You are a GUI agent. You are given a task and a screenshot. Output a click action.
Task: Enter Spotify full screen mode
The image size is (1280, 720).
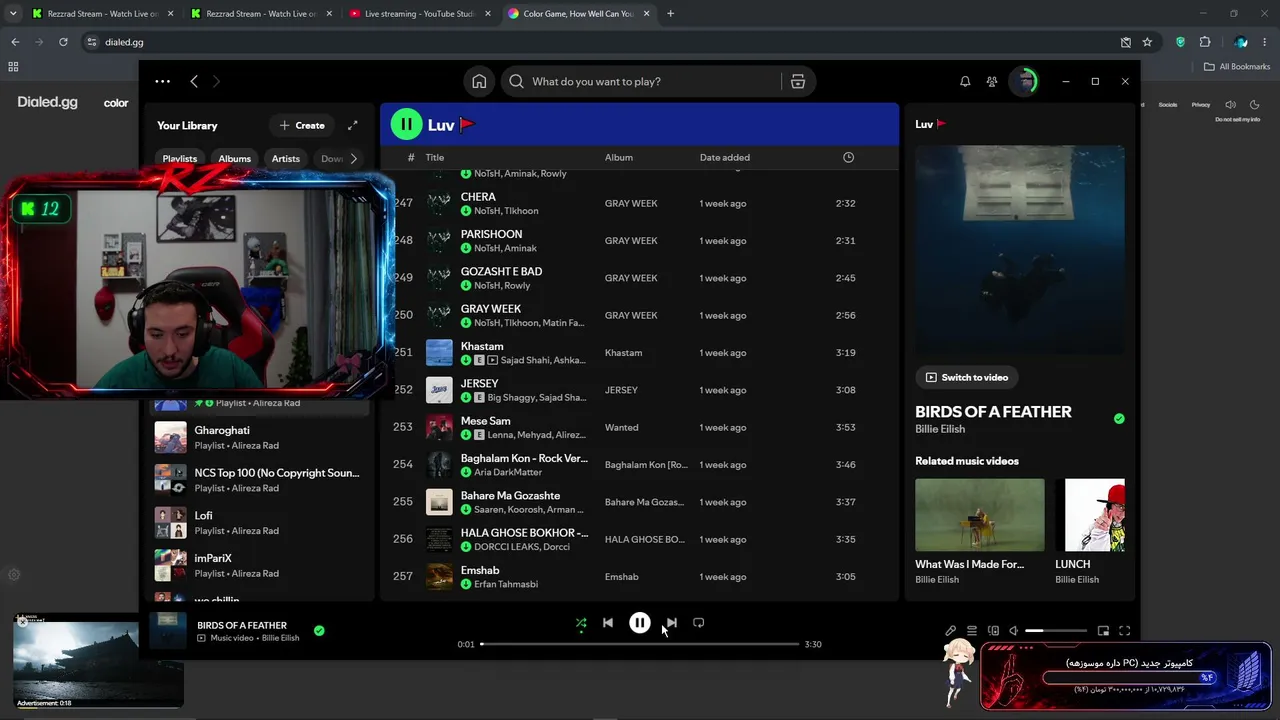point(1124,631)
